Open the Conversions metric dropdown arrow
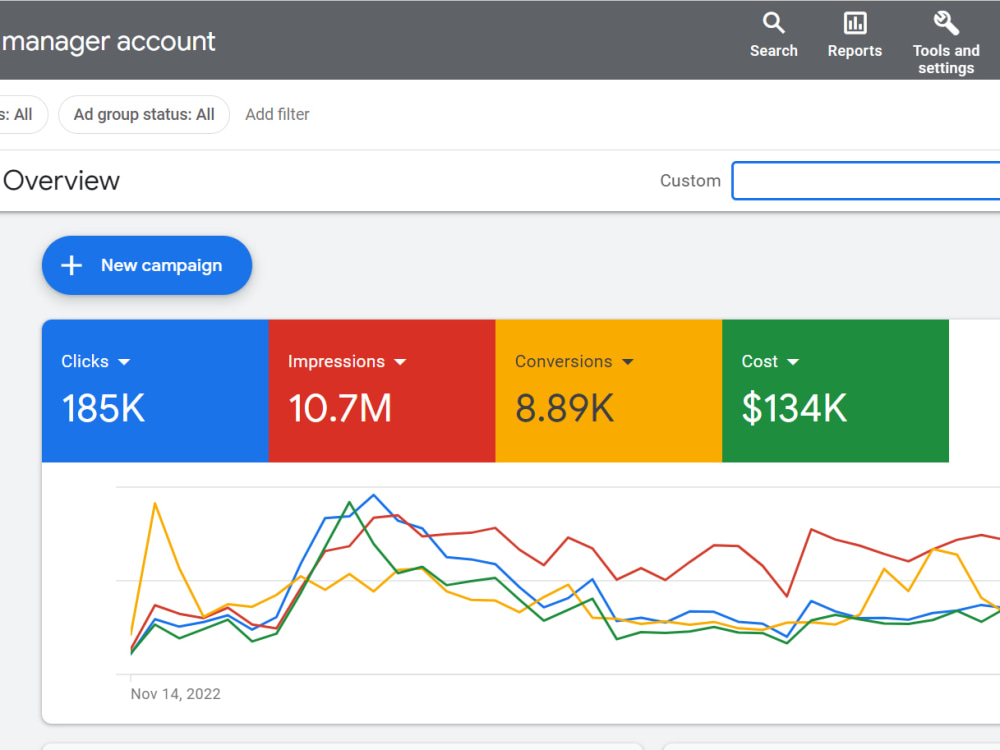1000x750 pixels. [x=628, y=362]
